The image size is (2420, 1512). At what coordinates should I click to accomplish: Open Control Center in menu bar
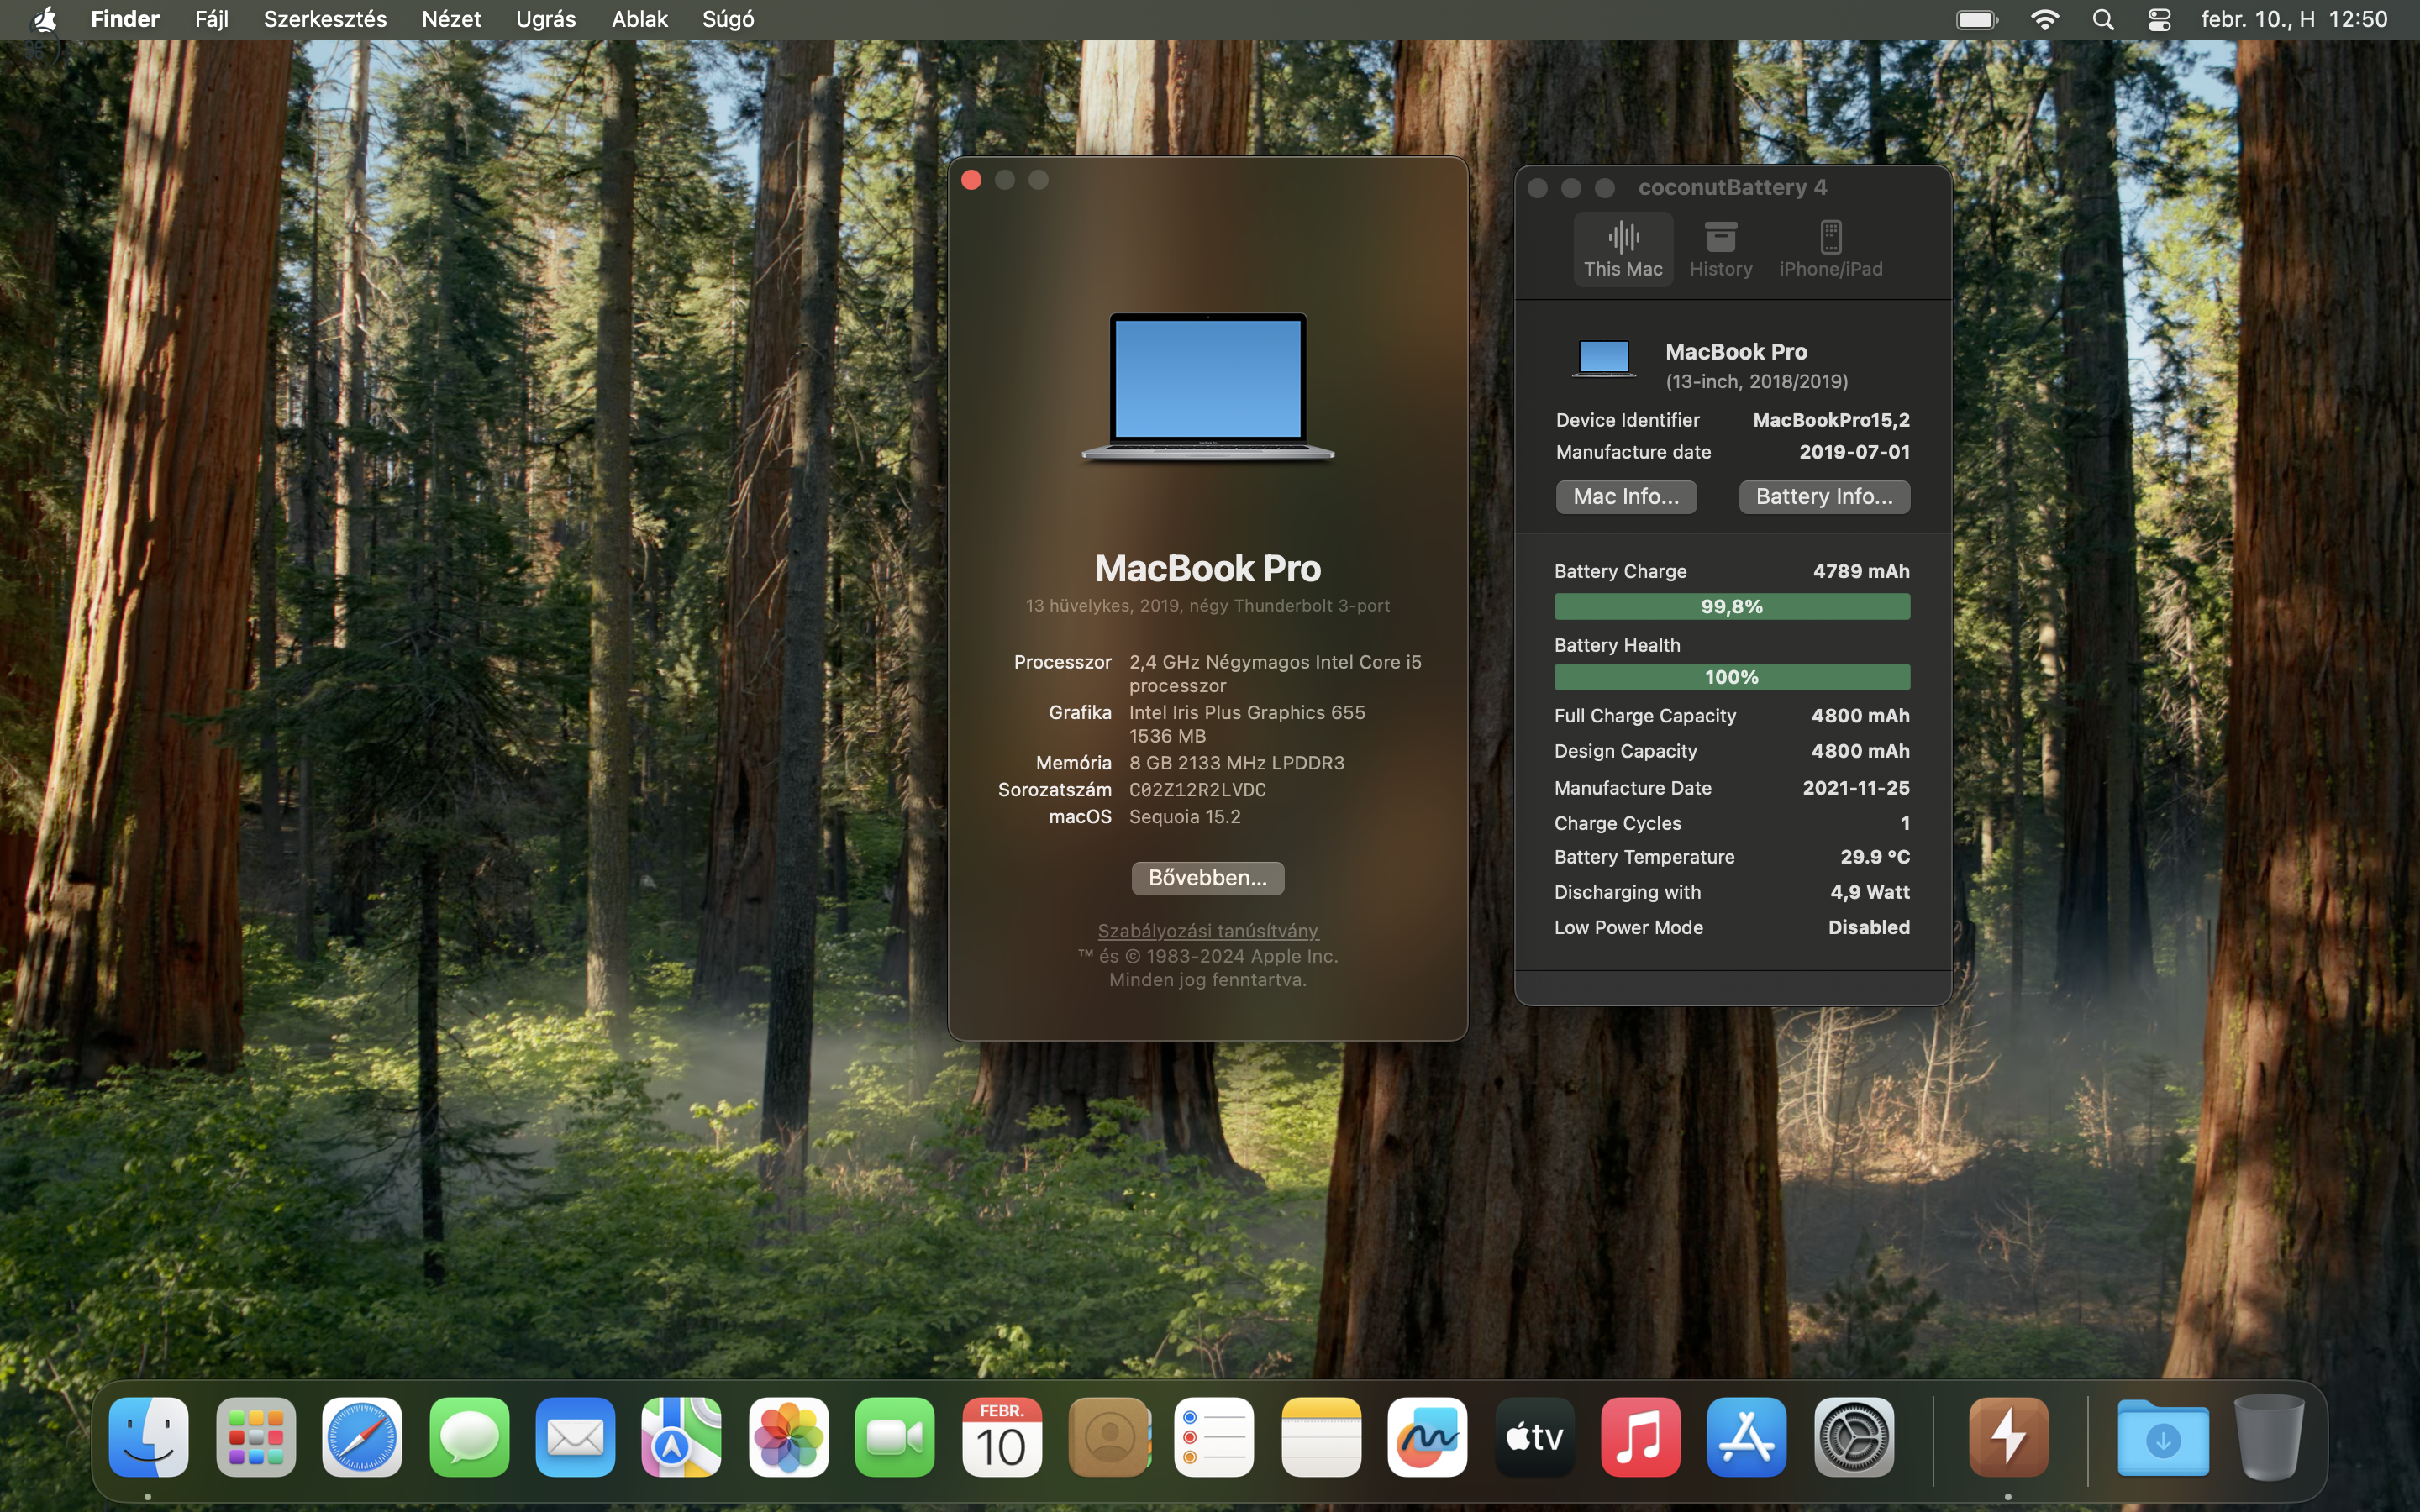2159,19
